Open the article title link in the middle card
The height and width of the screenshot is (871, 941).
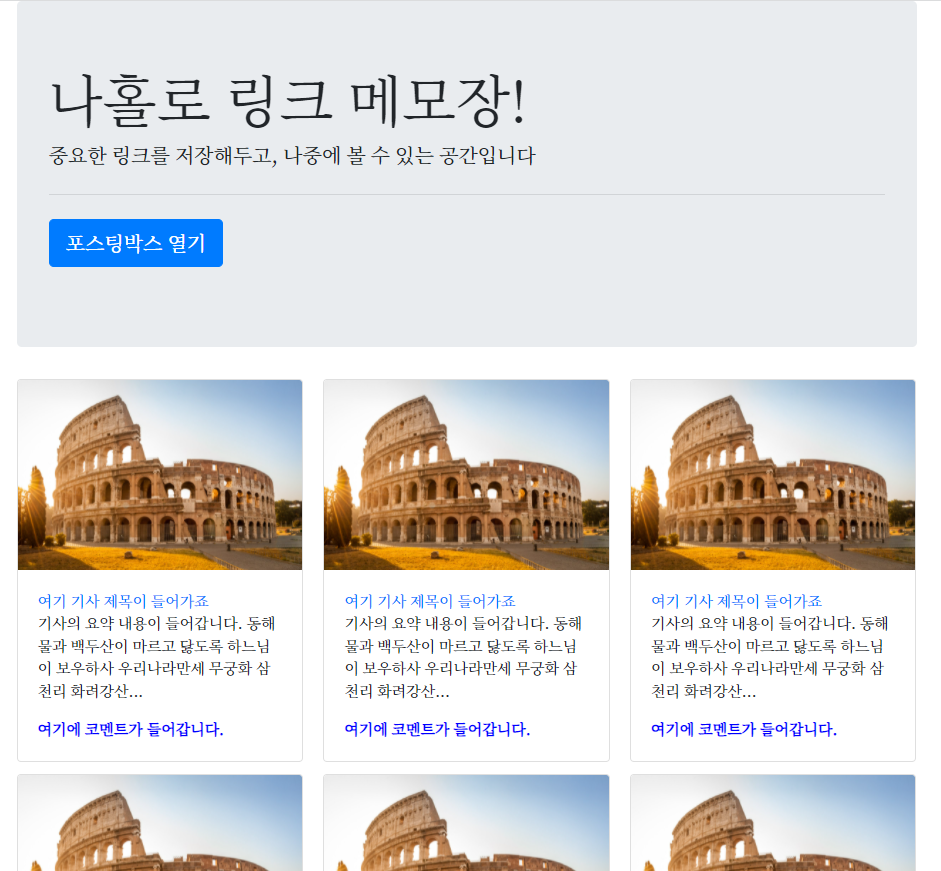430,601
